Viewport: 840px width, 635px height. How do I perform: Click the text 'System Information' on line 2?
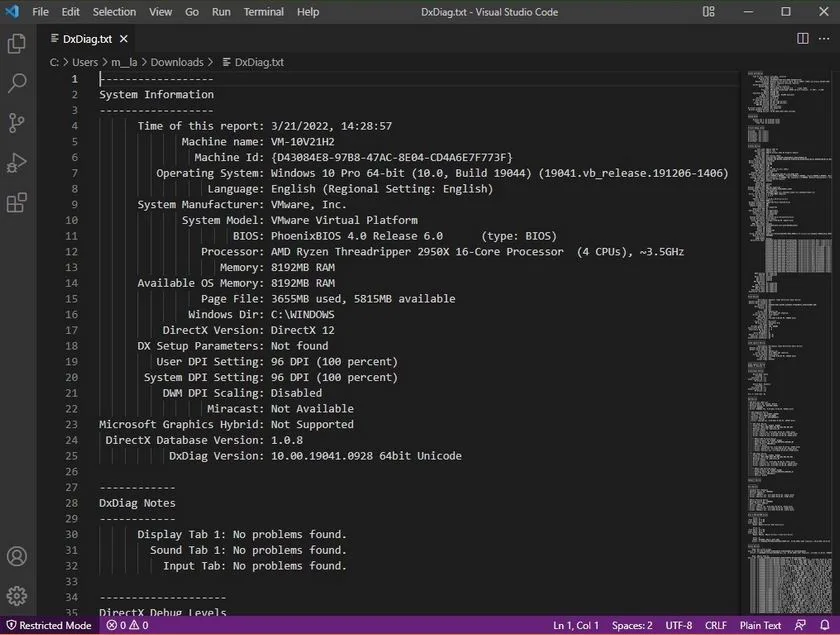point(156,94)
